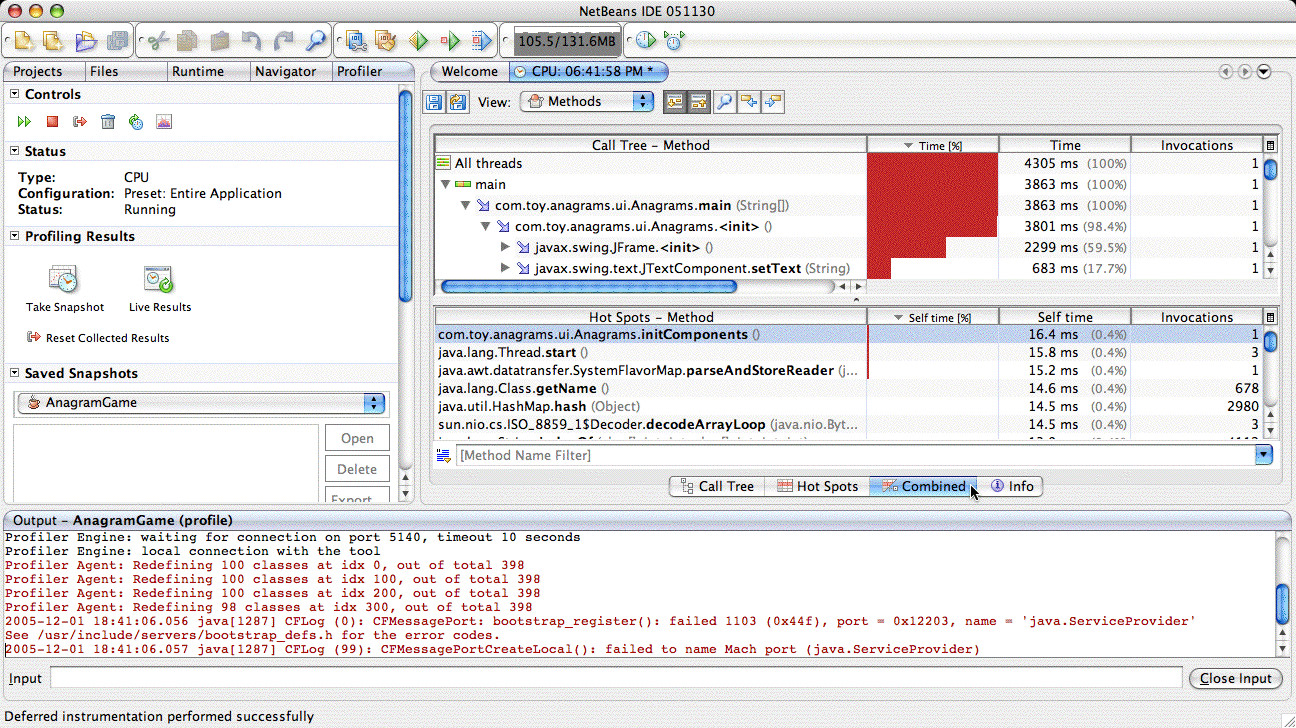Image resolution: width=1296 pixels, height=728 pixels.
Task: Open the View Methods dropdown
Action: tap(587, 101)
